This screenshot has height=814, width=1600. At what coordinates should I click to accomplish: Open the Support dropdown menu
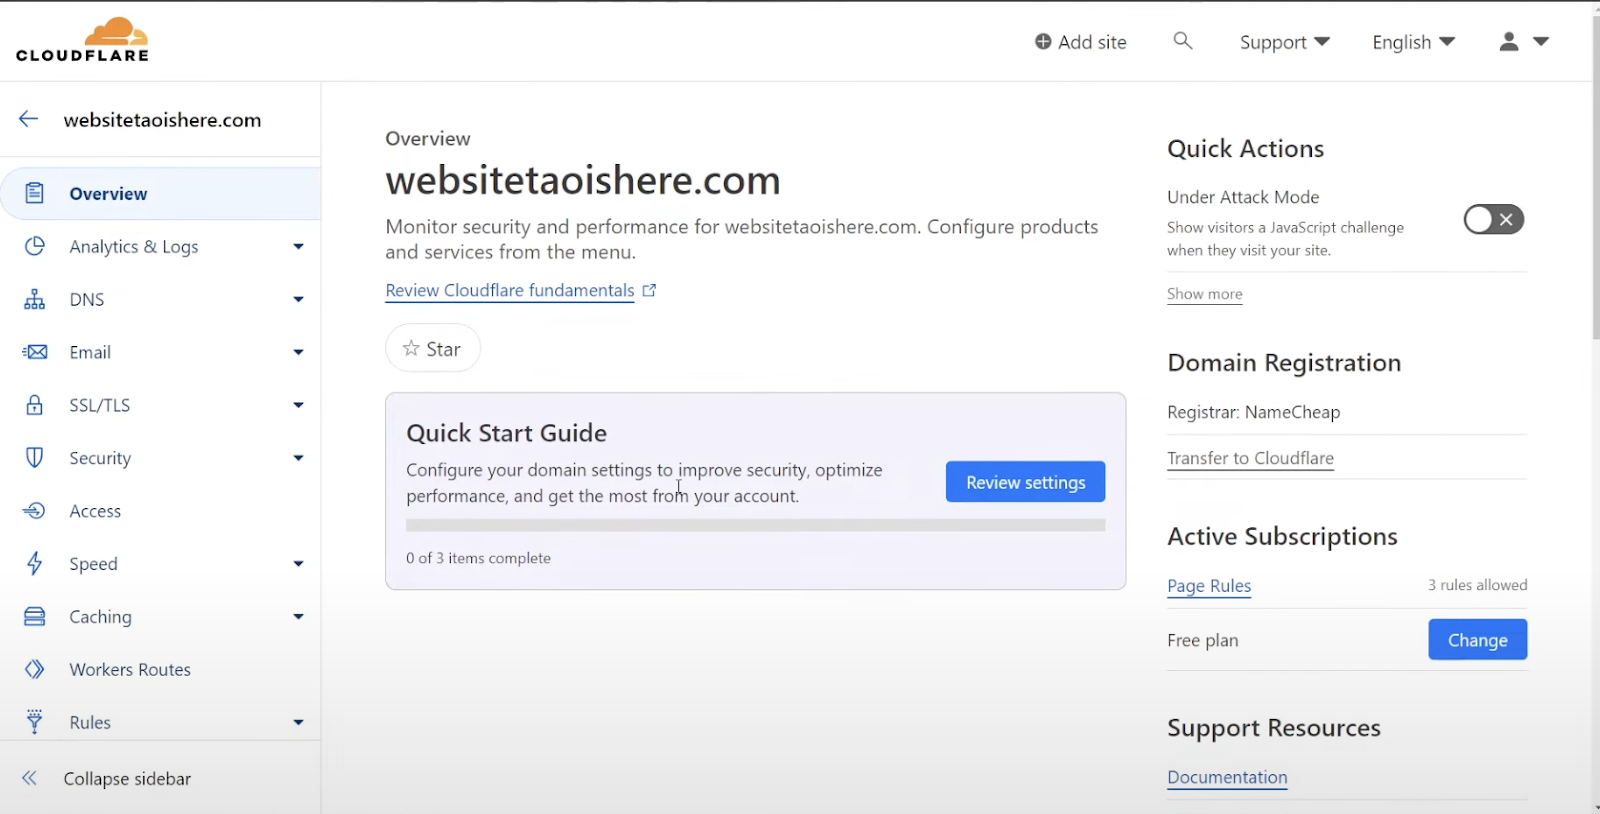[x=1285, y=42]
